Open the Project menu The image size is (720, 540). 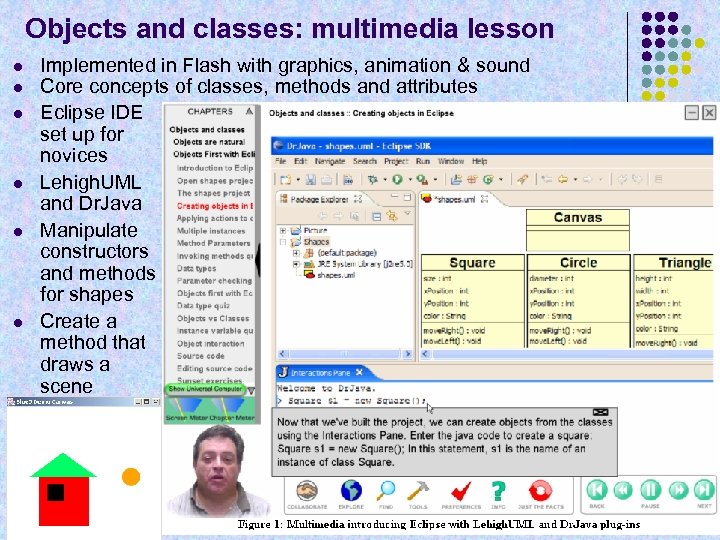point(396,162)
